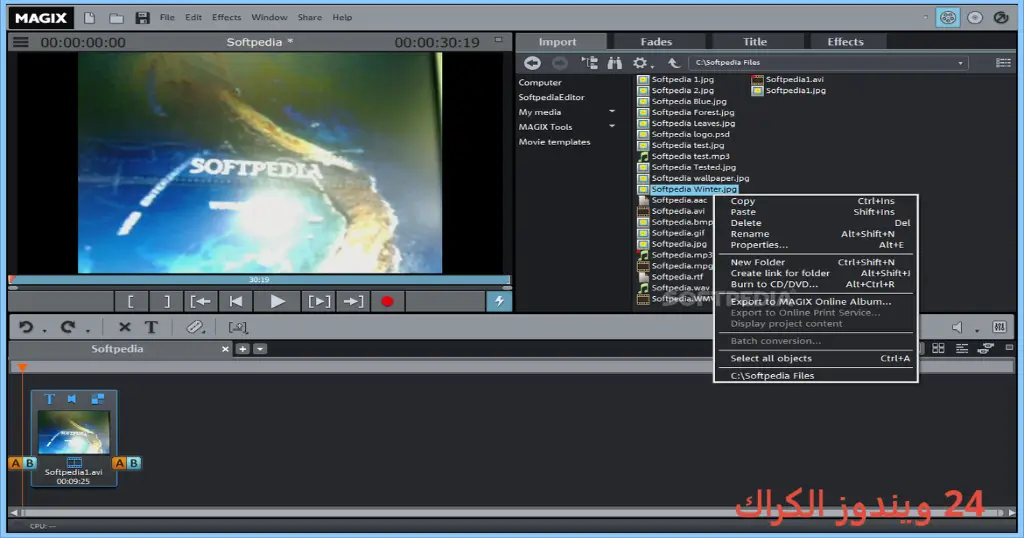Click the Open project folder icon
The height and width of the screenshot is (538, 1024).
tap(116, 18)
